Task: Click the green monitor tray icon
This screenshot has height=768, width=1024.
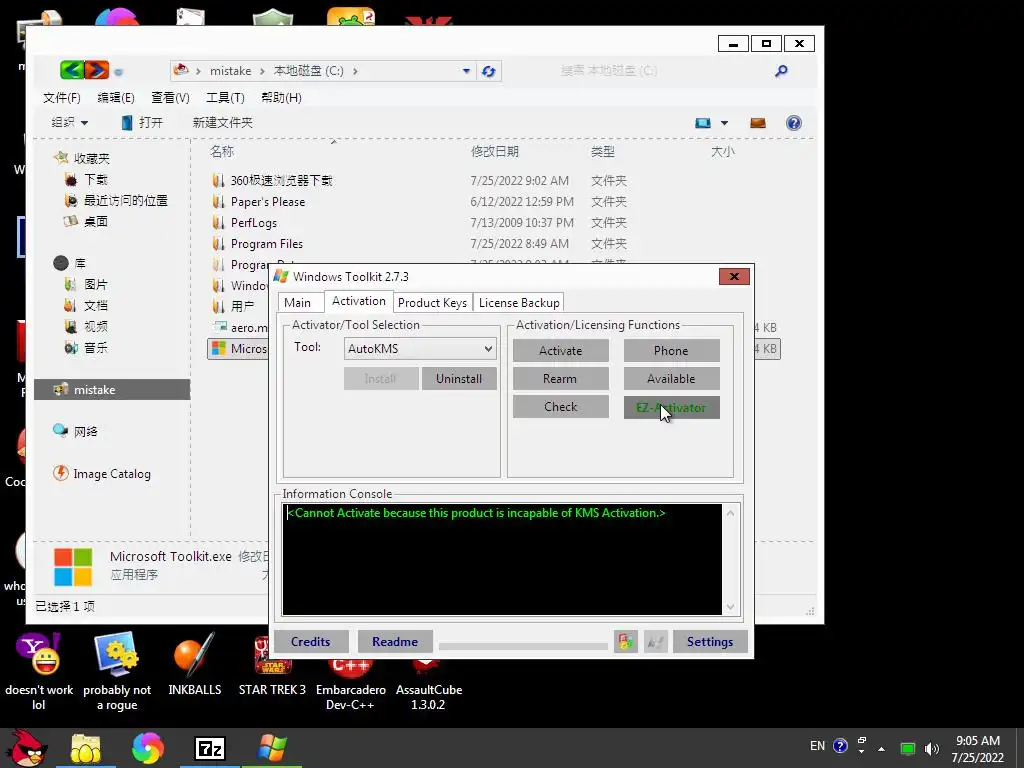Action: pyautogui.click(x=907, y=748)
